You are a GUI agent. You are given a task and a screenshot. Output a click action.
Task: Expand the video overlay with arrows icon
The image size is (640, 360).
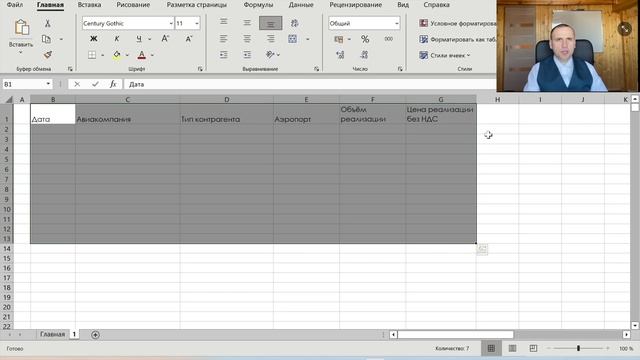[x=624, y=29]
